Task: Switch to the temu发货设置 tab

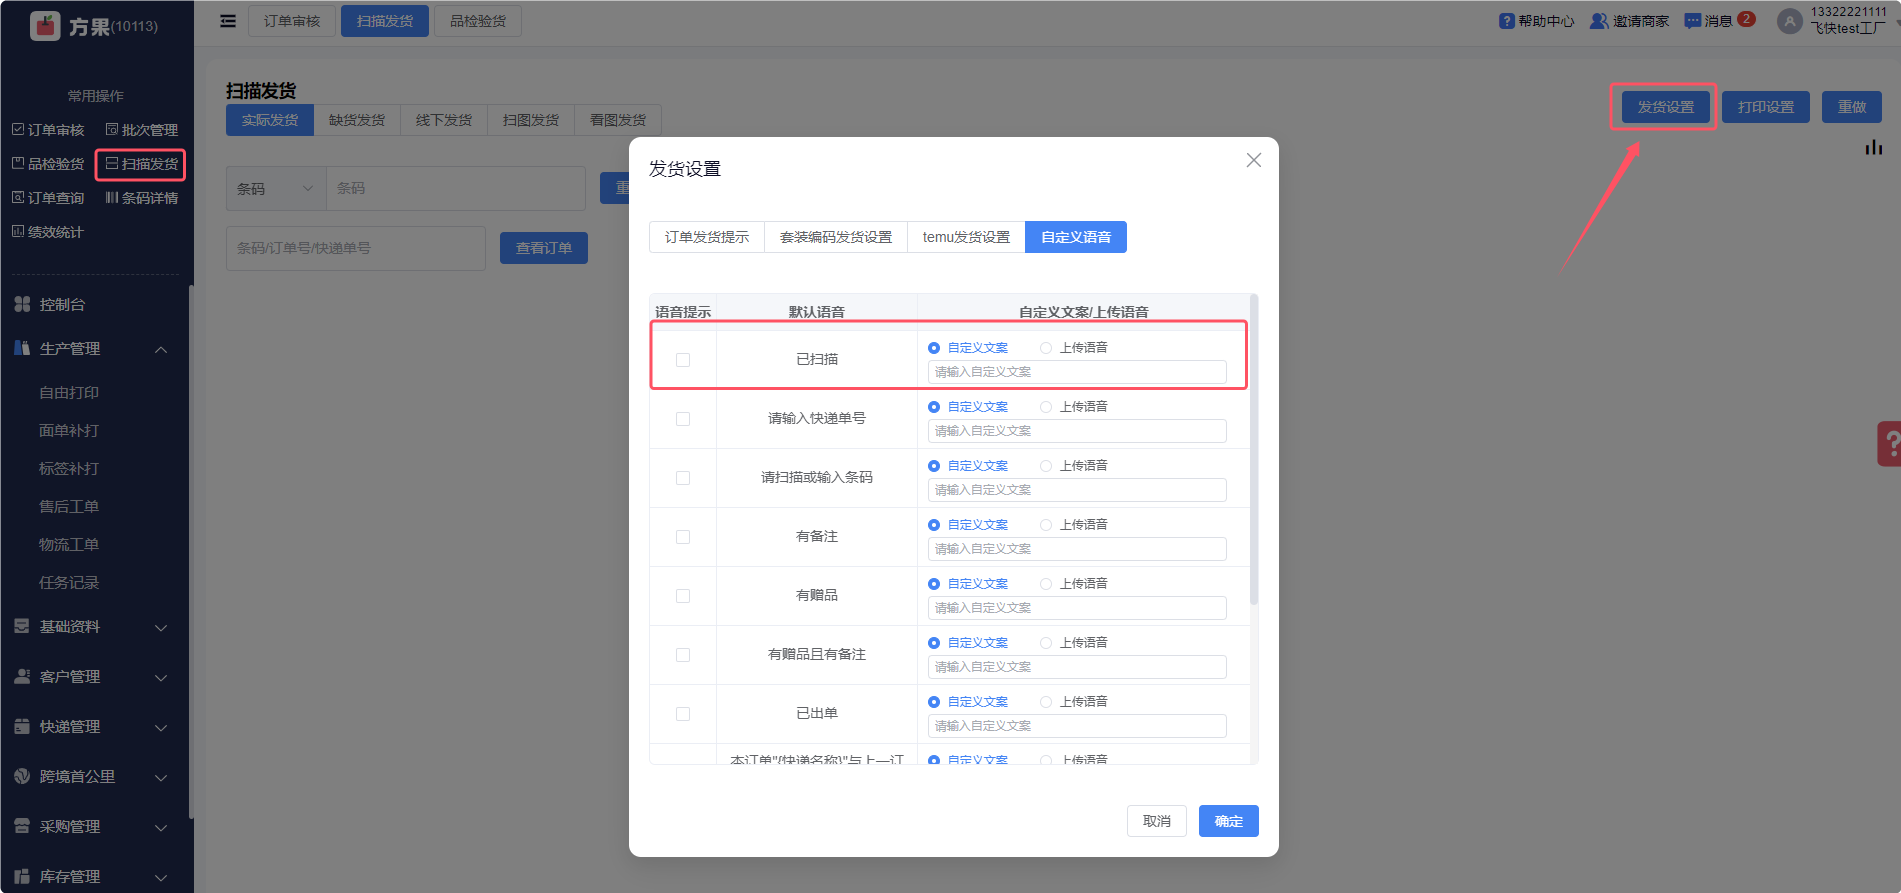Action: (966, 237)
